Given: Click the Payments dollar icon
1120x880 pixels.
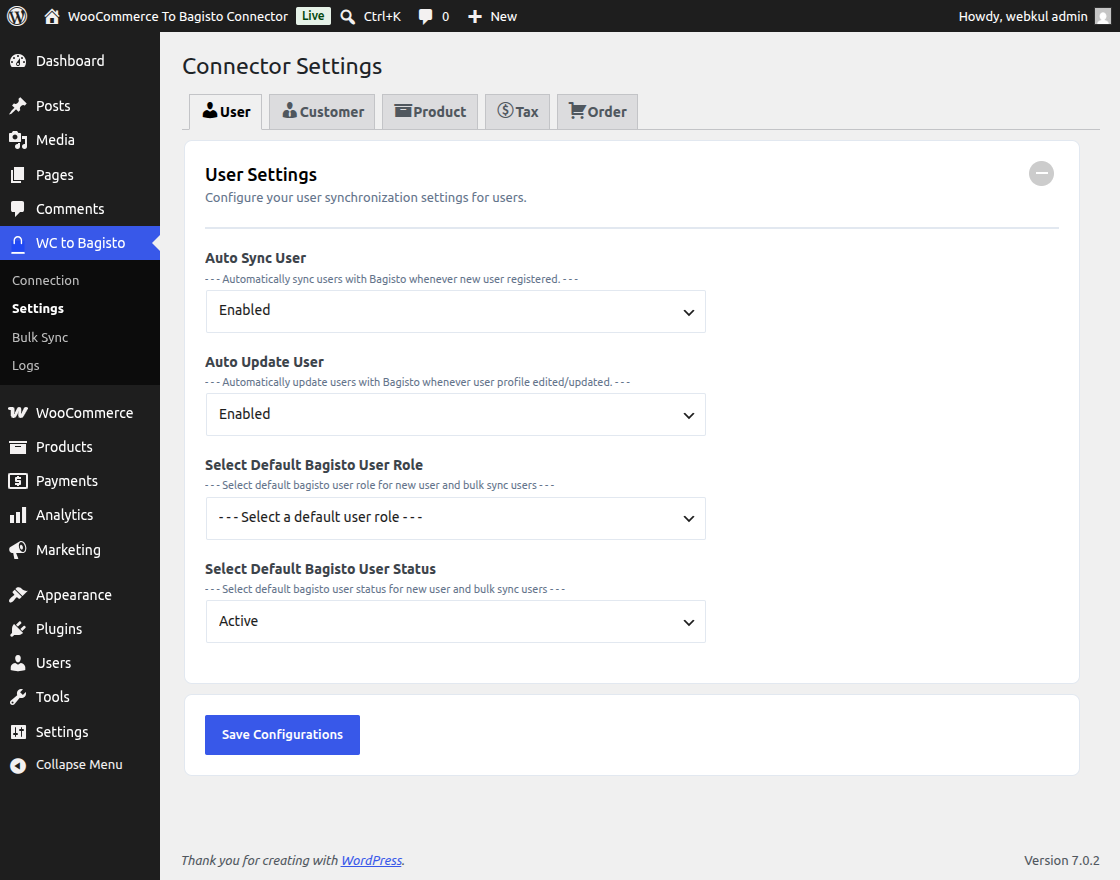Looking at the screenshot, I should tap(18, 481).
